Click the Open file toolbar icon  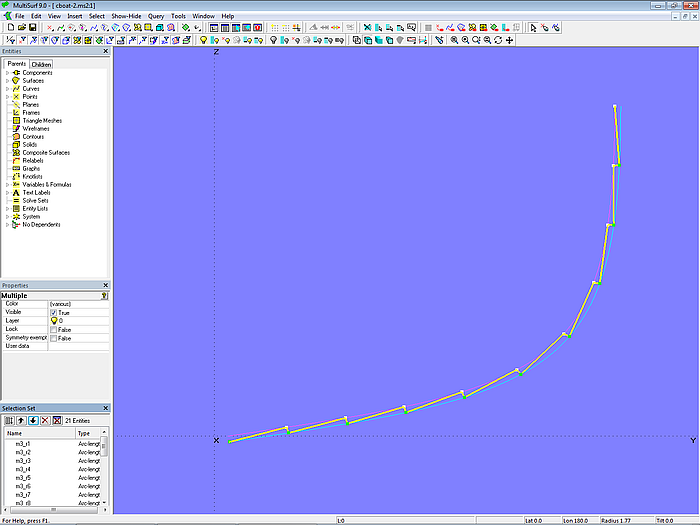click(19, 28)
